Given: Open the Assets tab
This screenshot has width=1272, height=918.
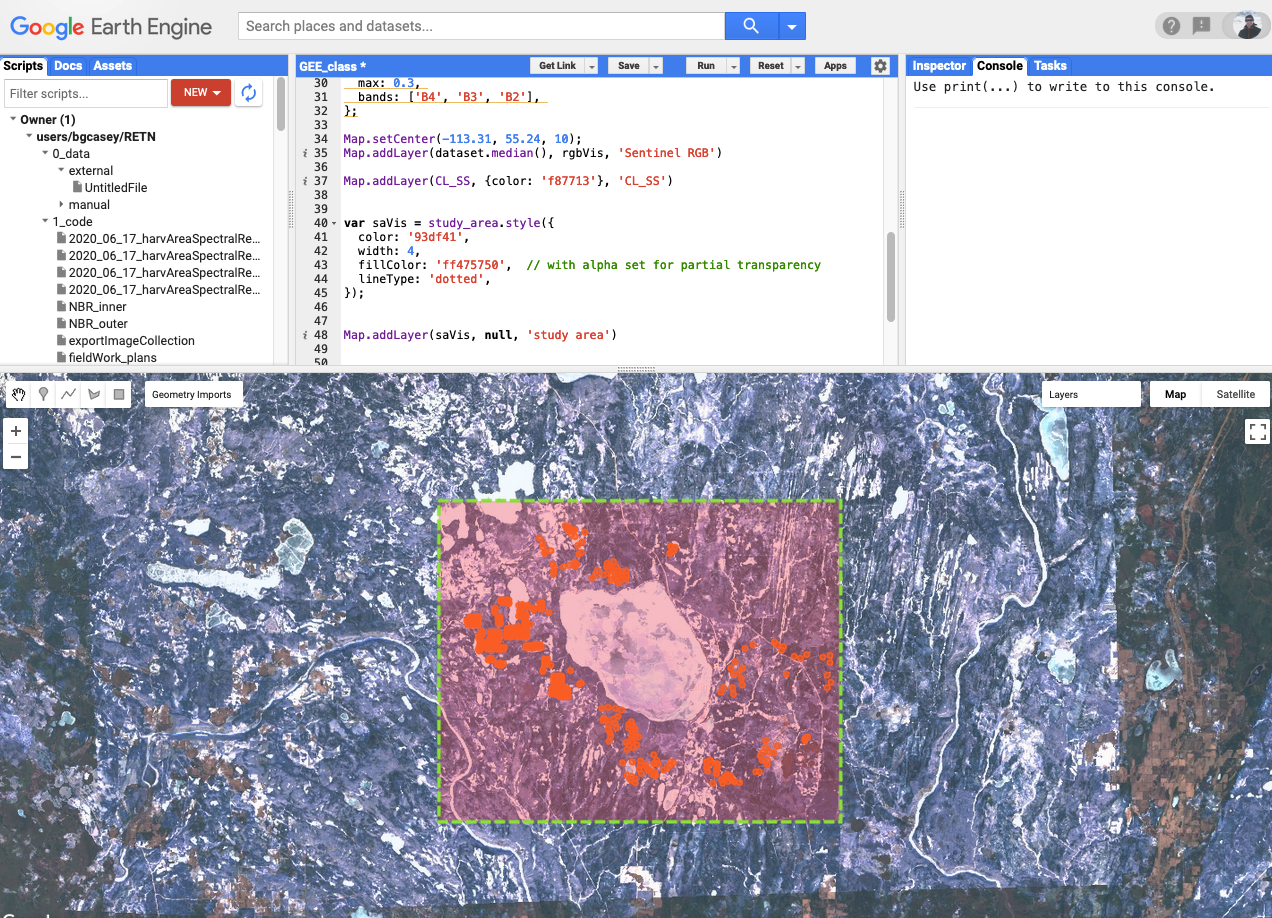Looking at the screenshot, I should point(112,66).
